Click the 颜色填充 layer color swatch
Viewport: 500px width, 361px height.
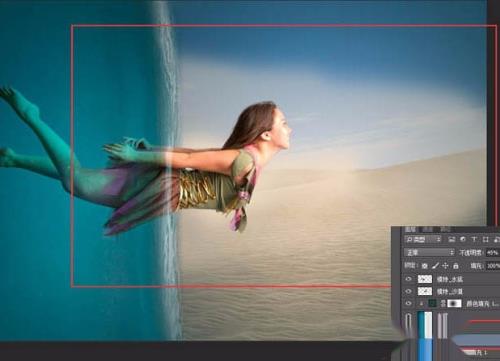coord(433,303)
